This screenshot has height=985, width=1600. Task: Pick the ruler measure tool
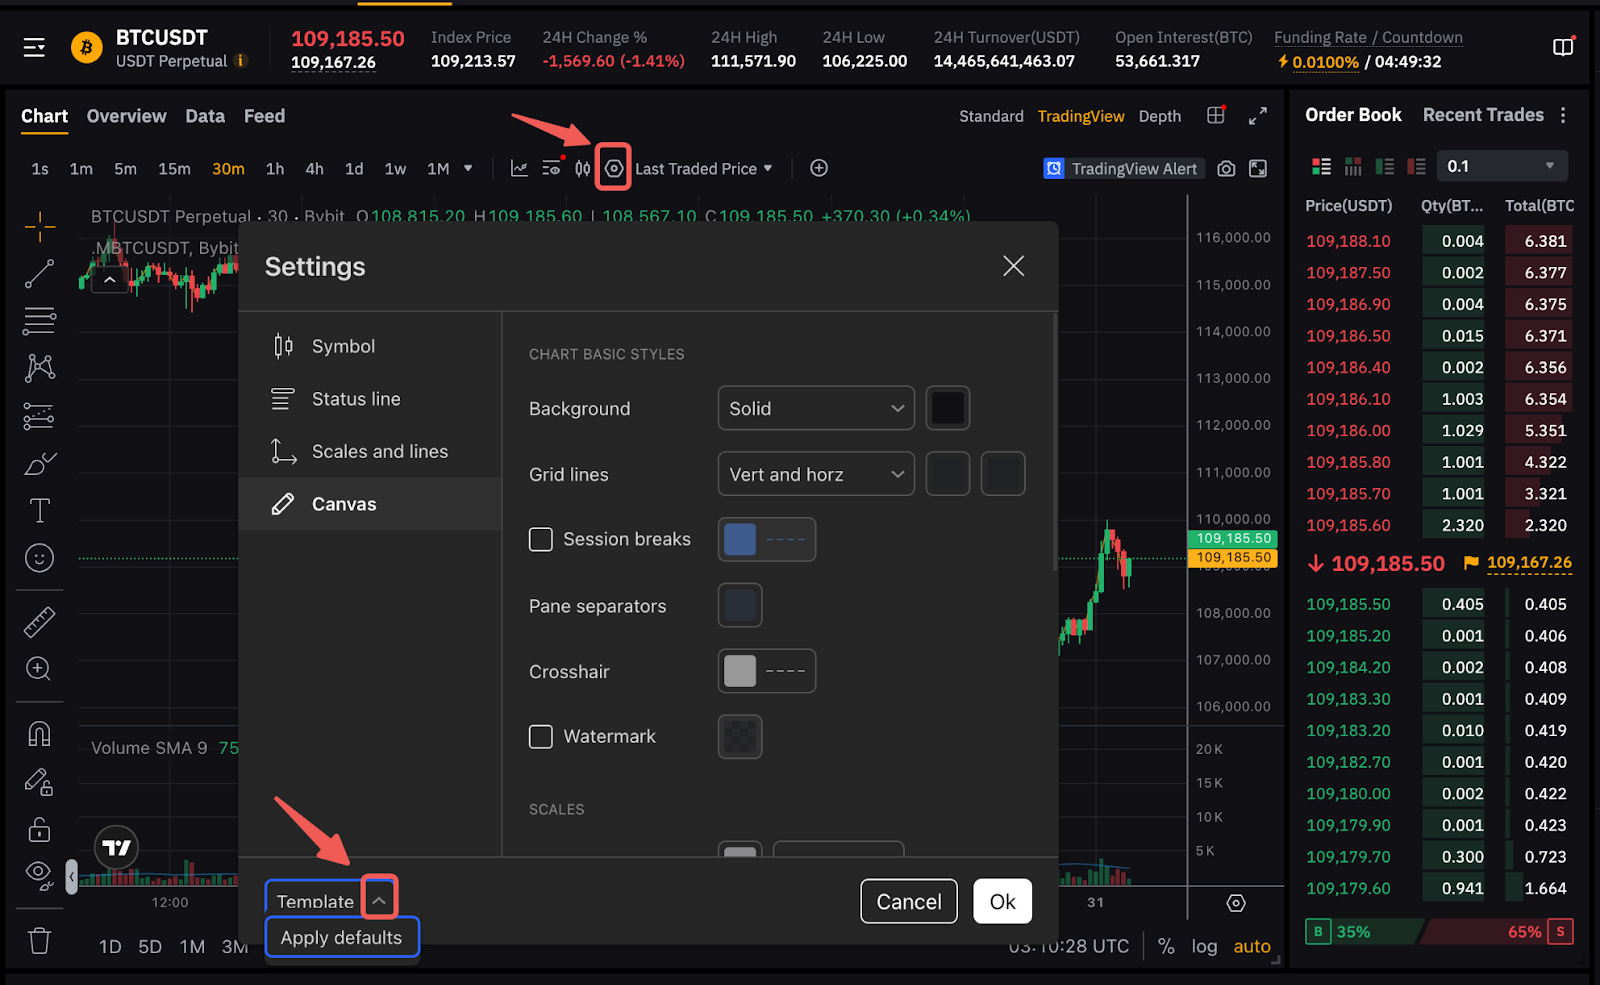[x=39, y=622]
